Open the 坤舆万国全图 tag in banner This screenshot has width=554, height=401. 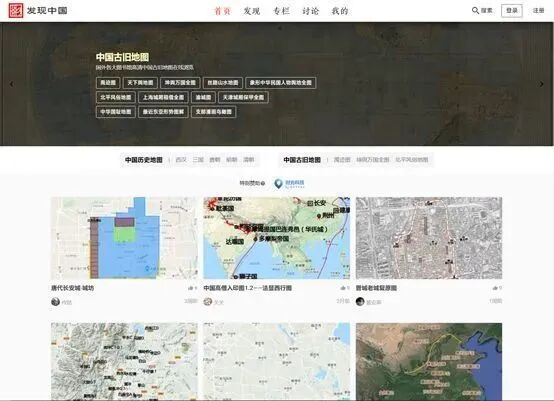click(x=180, y=83)
